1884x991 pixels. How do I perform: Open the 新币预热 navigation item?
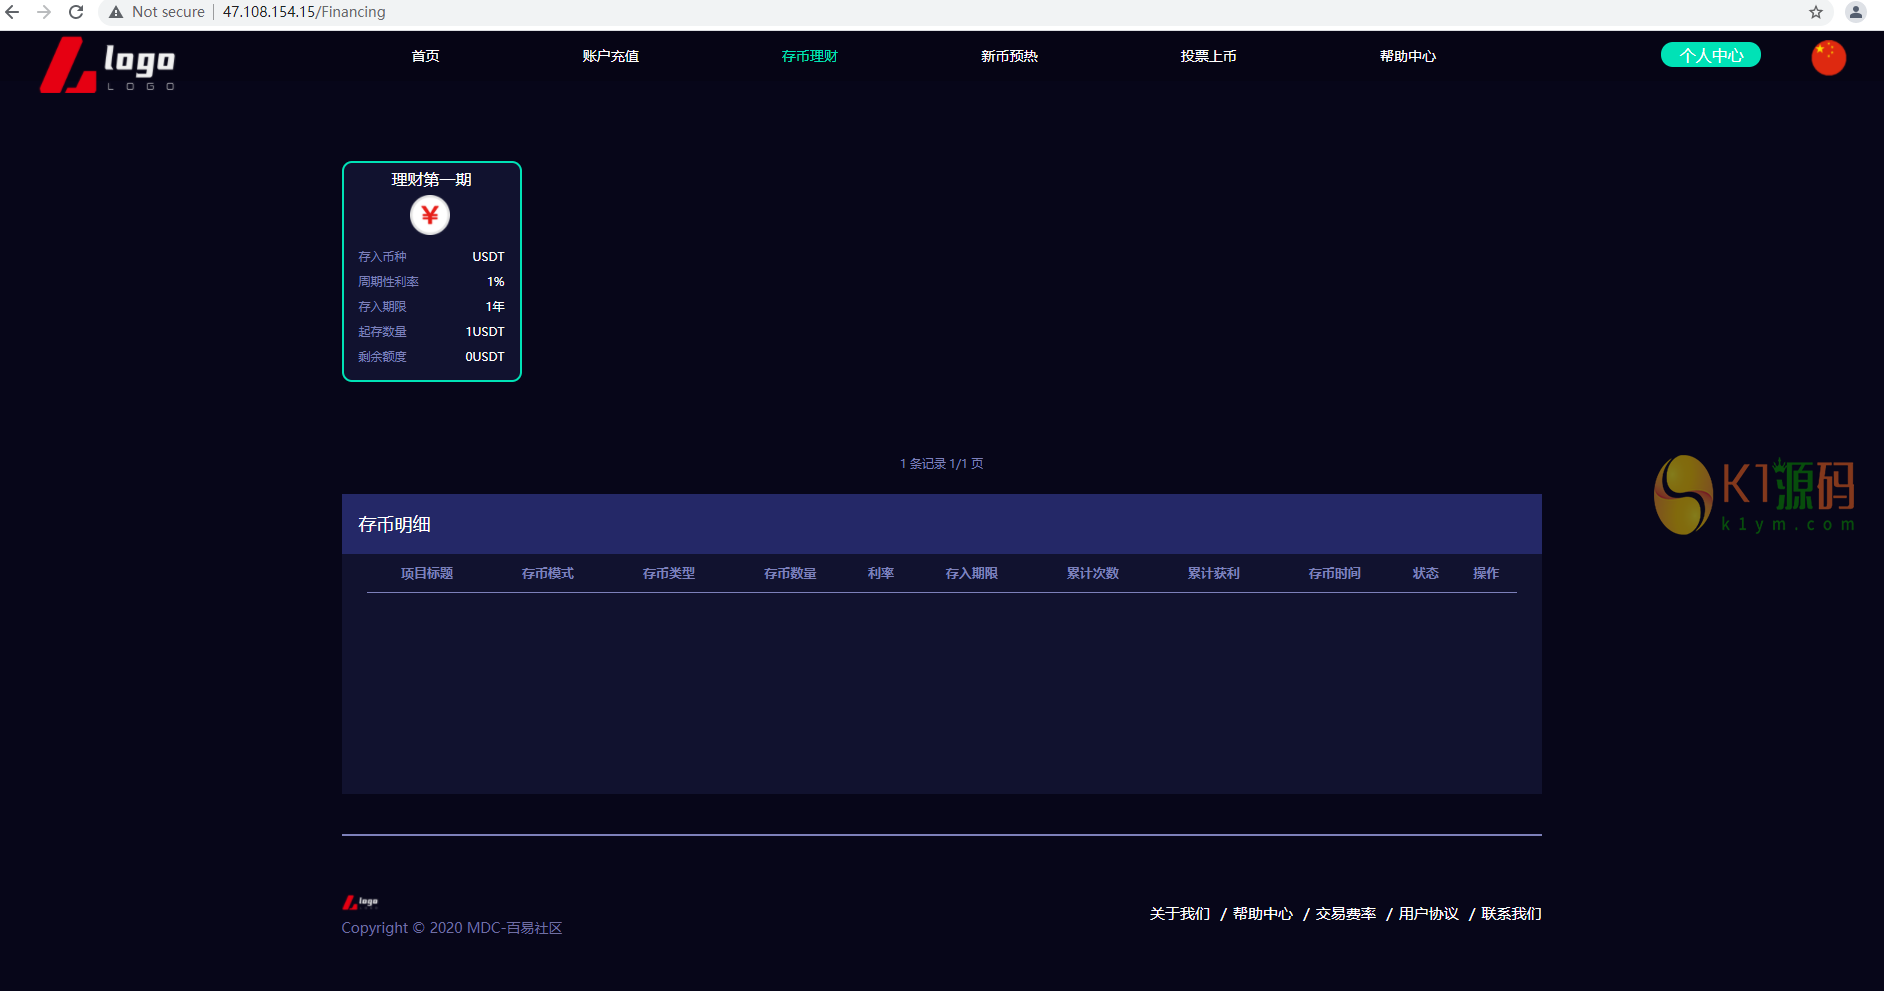point(1009,56)
